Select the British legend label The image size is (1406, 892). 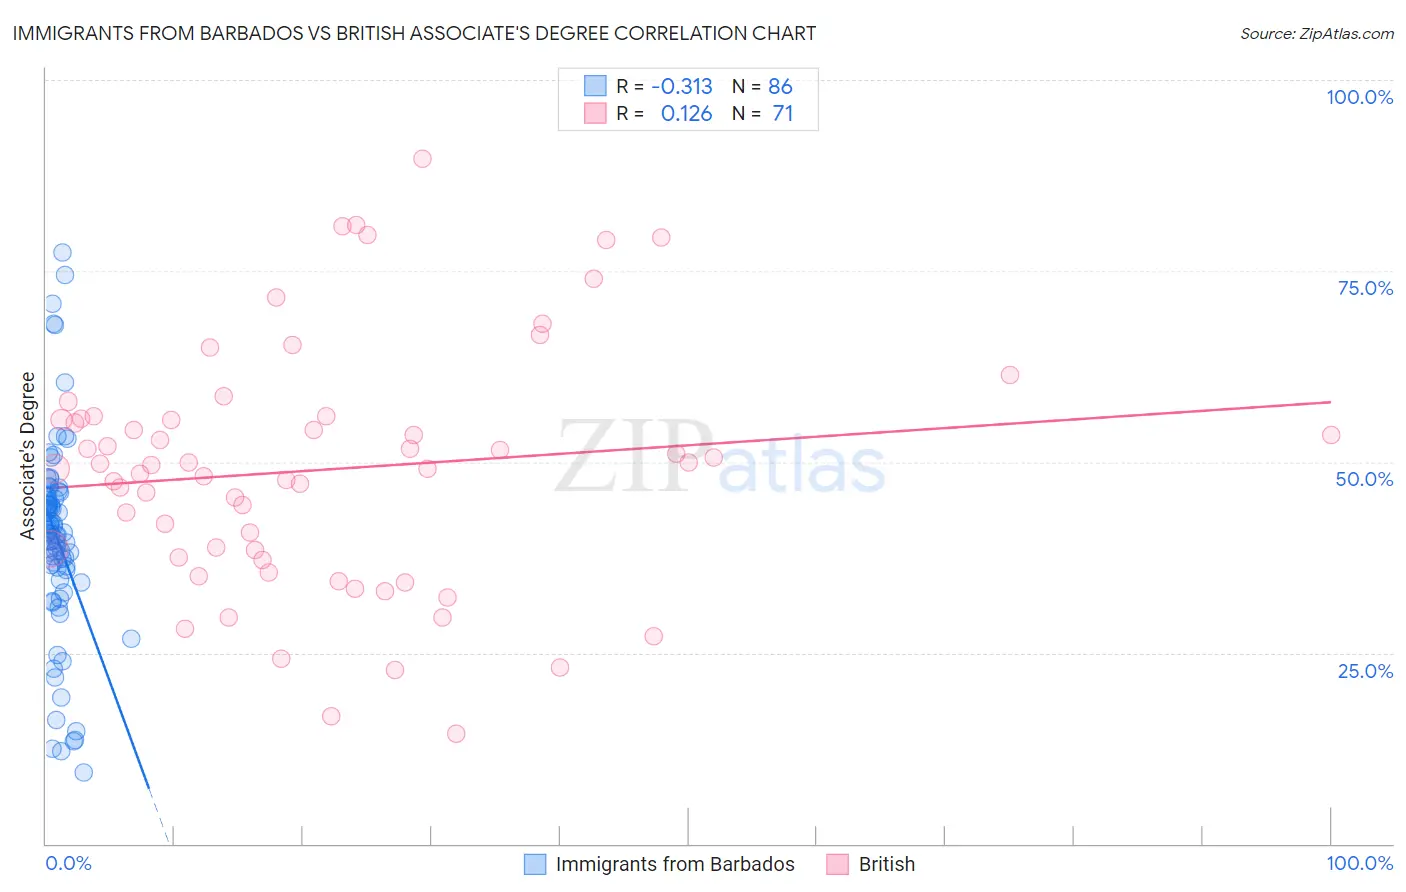(887, 864)
